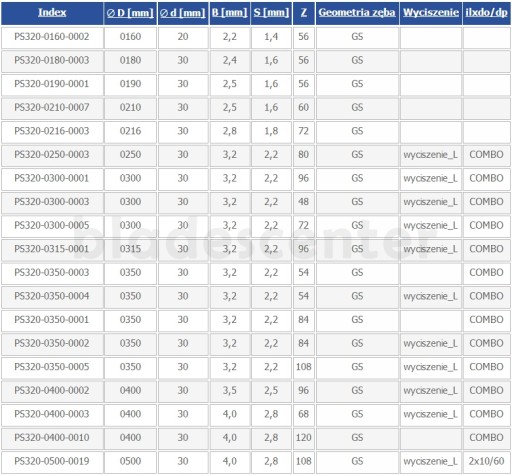The width and height of the screenshot is (512, 475).
Task: Select the PS320-0500-0019 index cell
Action: 52,461
